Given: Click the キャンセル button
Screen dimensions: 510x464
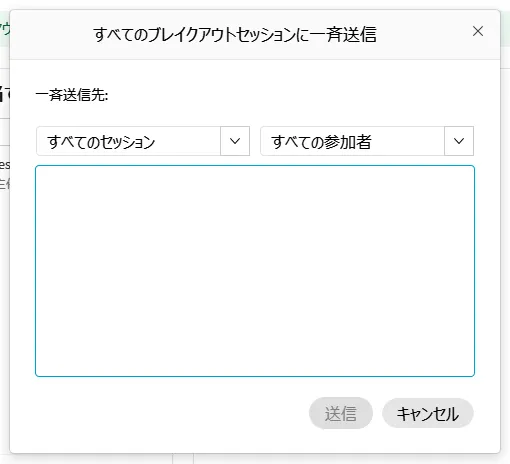Looking at the screenshot, I should pyautogui.click(x=428, y=413).
